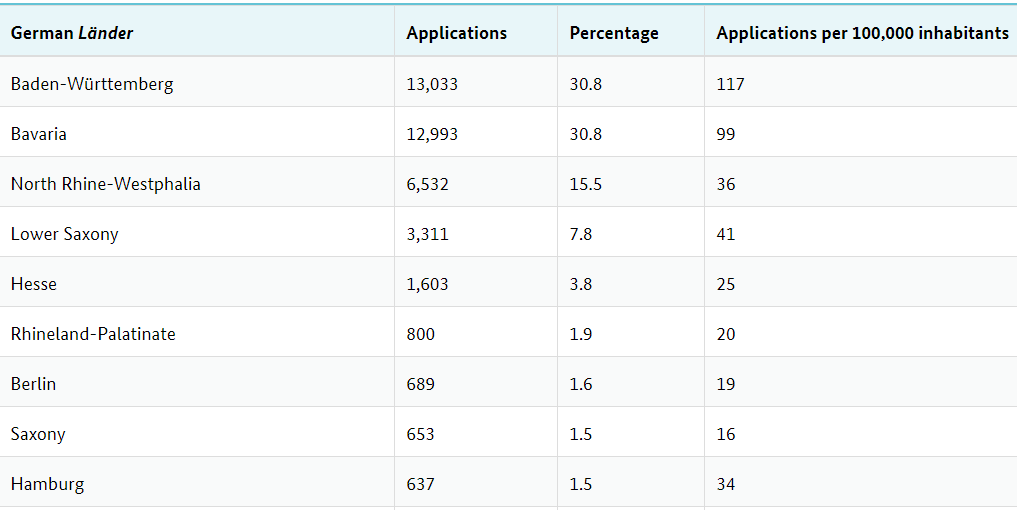The image size is (1017, 510).
Task: Click Bavaria's 30.8 percentage
Action: point(586,134)
